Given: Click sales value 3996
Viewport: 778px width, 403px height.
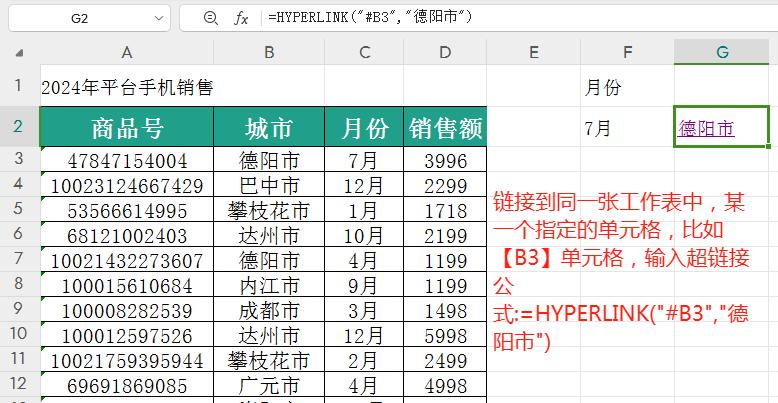Looking at the screenshot, I should (x=445, y=160).
